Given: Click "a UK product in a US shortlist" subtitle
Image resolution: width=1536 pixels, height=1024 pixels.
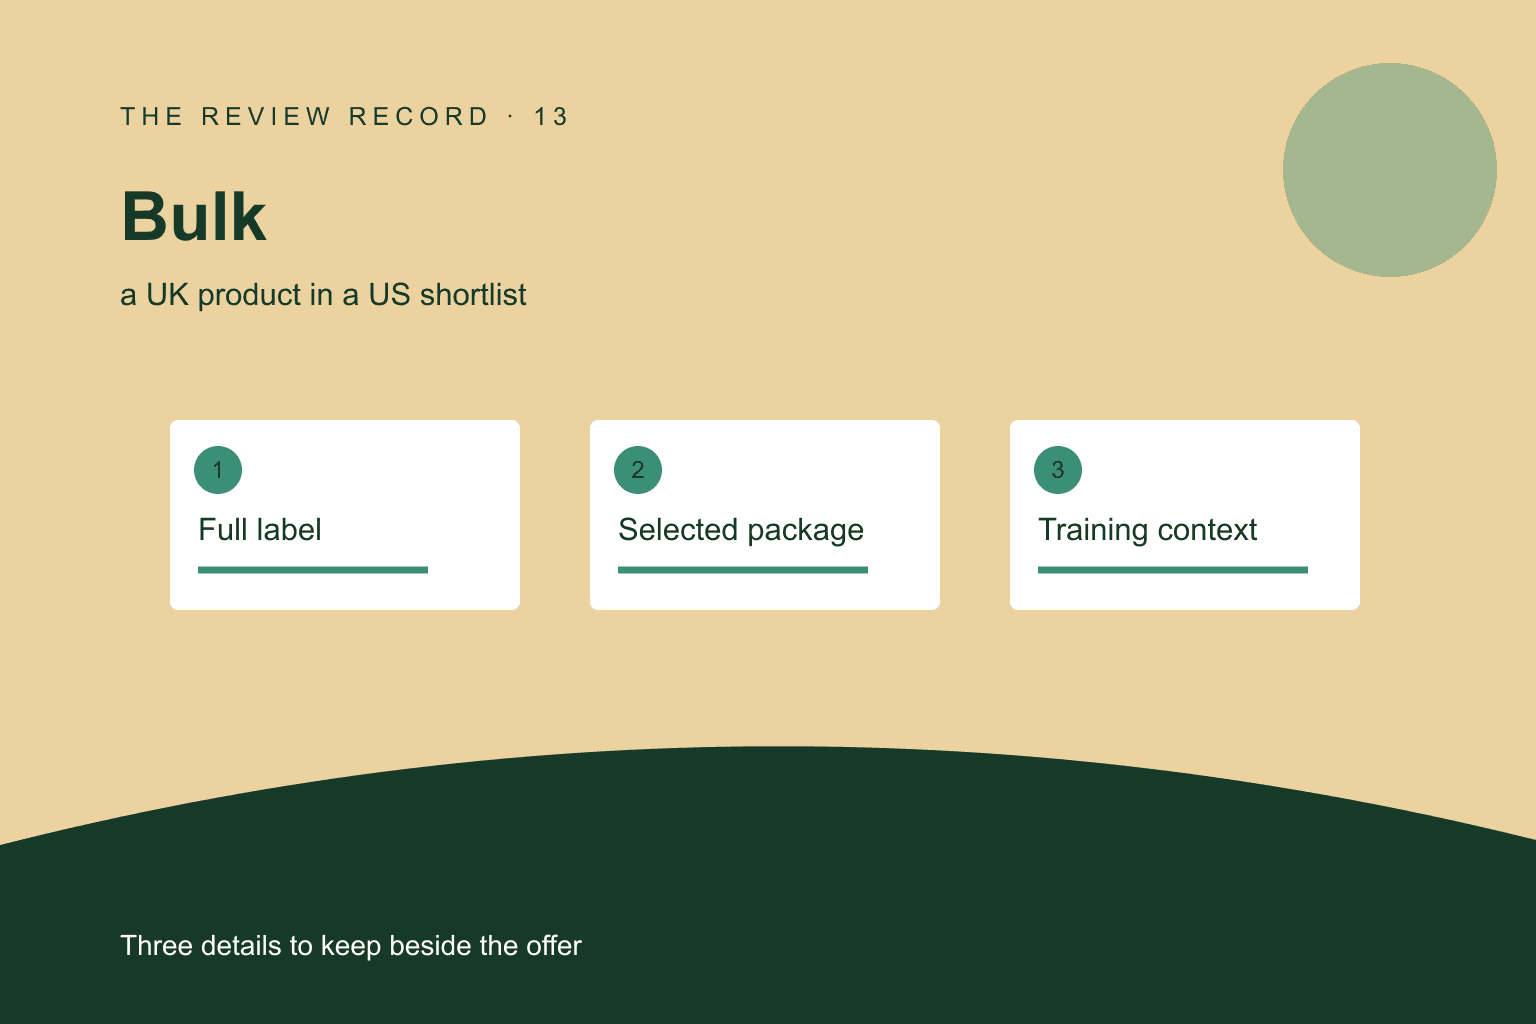Looking at the screenshot, I should (x=323, y=295).
